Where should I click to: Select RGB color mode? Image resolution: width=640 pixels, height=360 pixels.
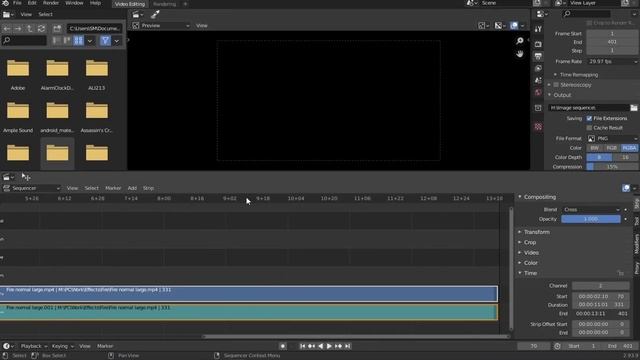point(611,148)
